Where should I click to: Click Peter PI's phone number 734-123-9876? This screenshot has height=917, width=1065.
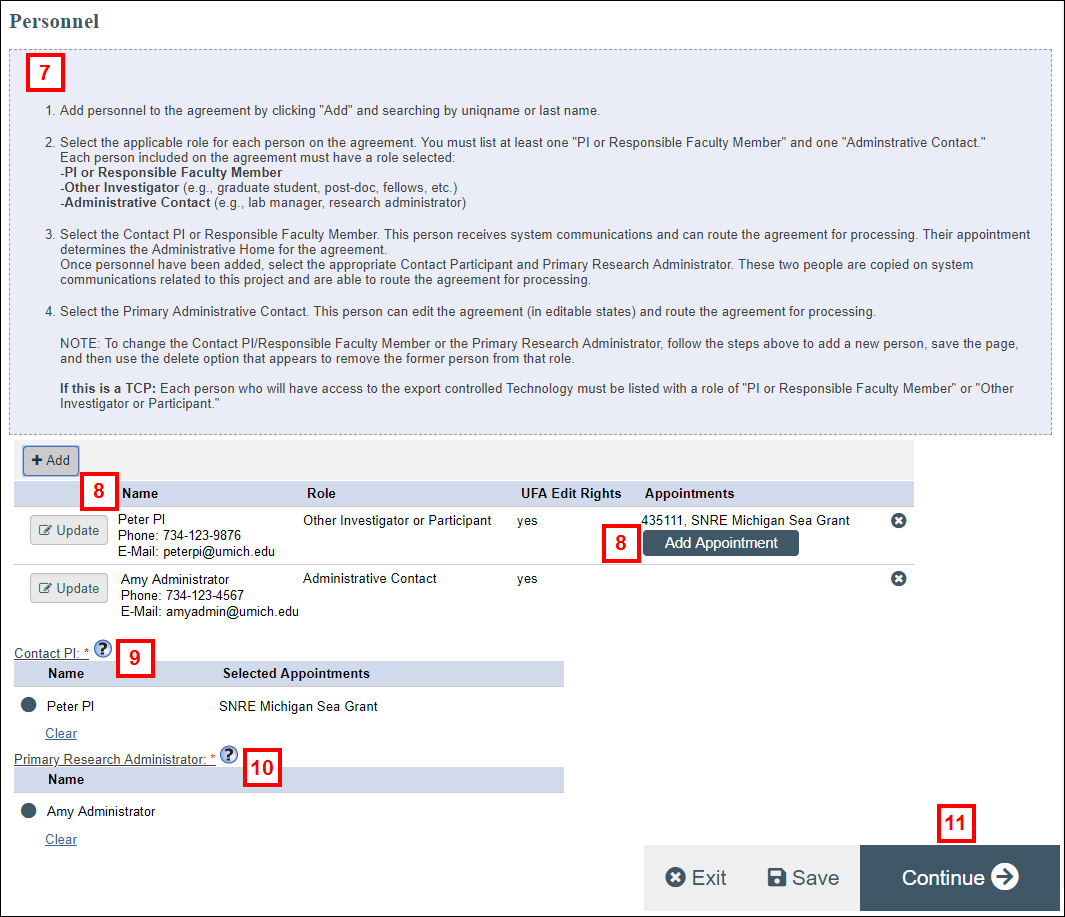coord(202,535)
